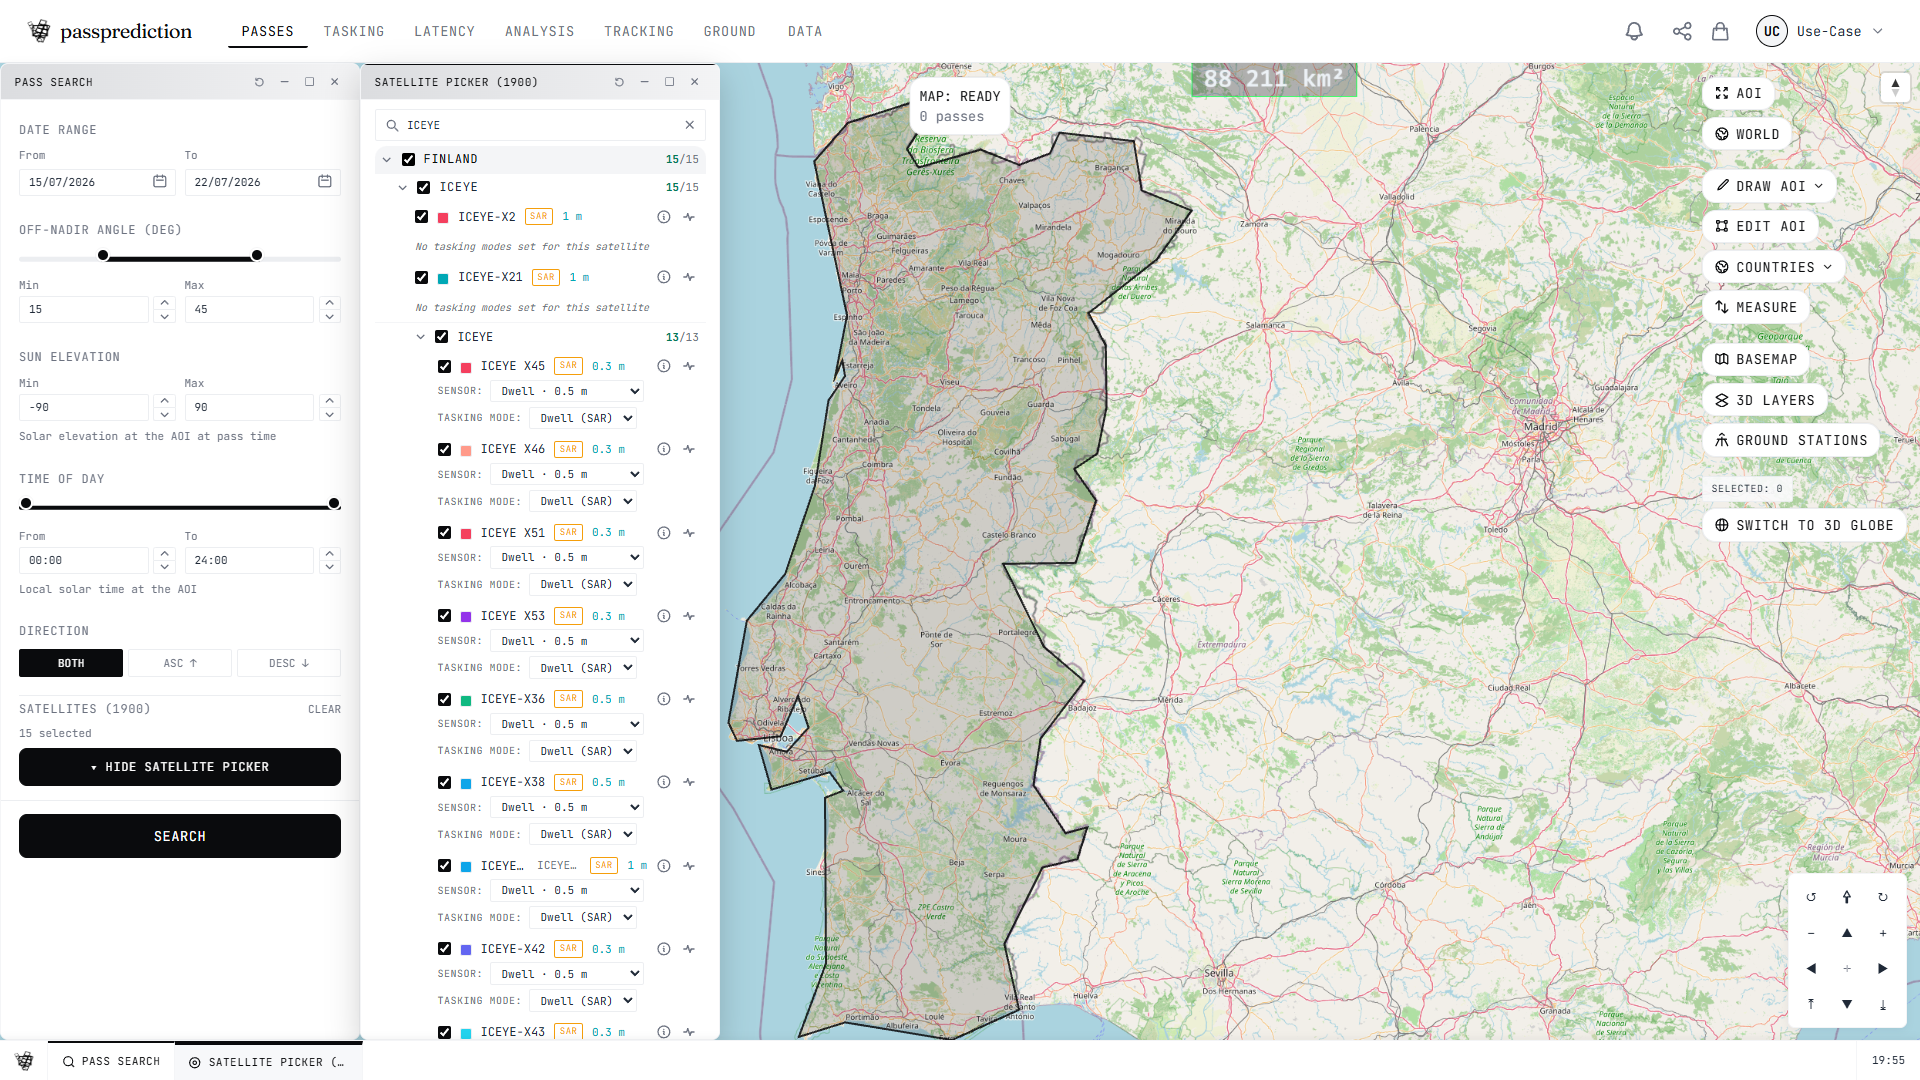Uncheck the FINLAND group checkbox

pos(408,159)
